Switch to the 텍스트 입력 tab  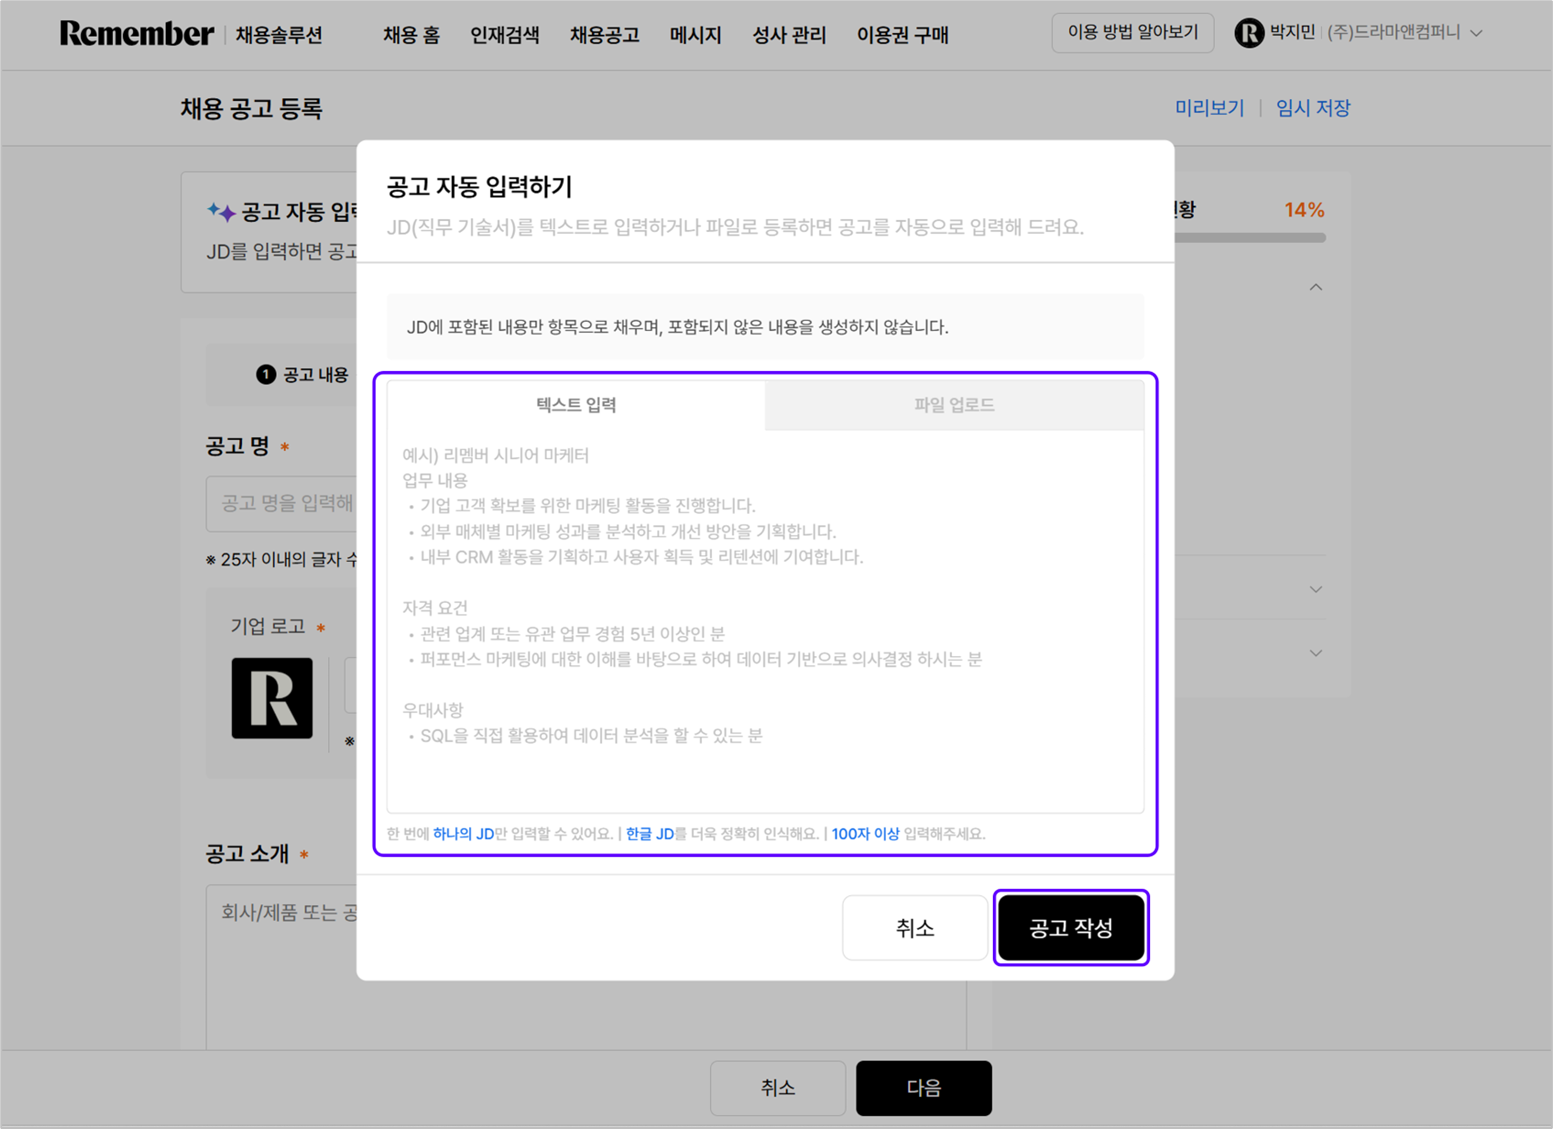pos(576,405)
